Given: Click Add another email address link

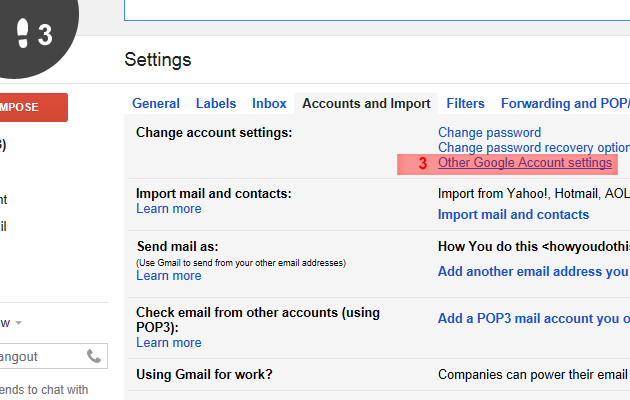Looking at the screenshot, I should pos(534,271).
